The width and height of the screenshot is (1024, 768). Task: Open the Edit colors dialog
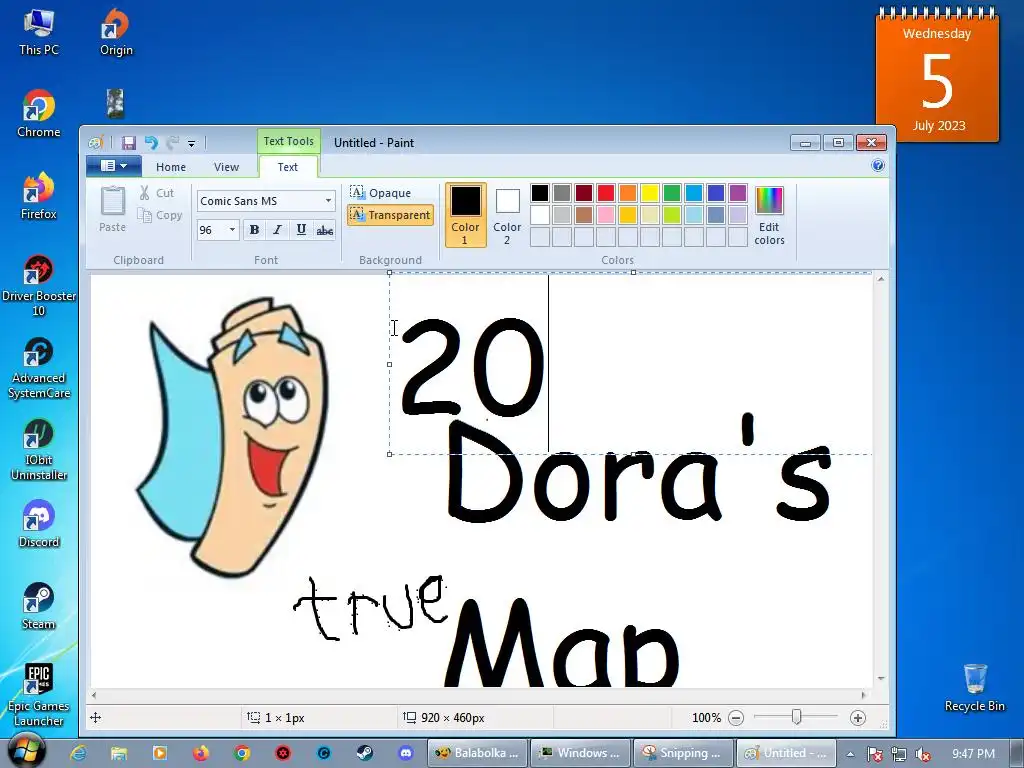click(x=769, y=215)
